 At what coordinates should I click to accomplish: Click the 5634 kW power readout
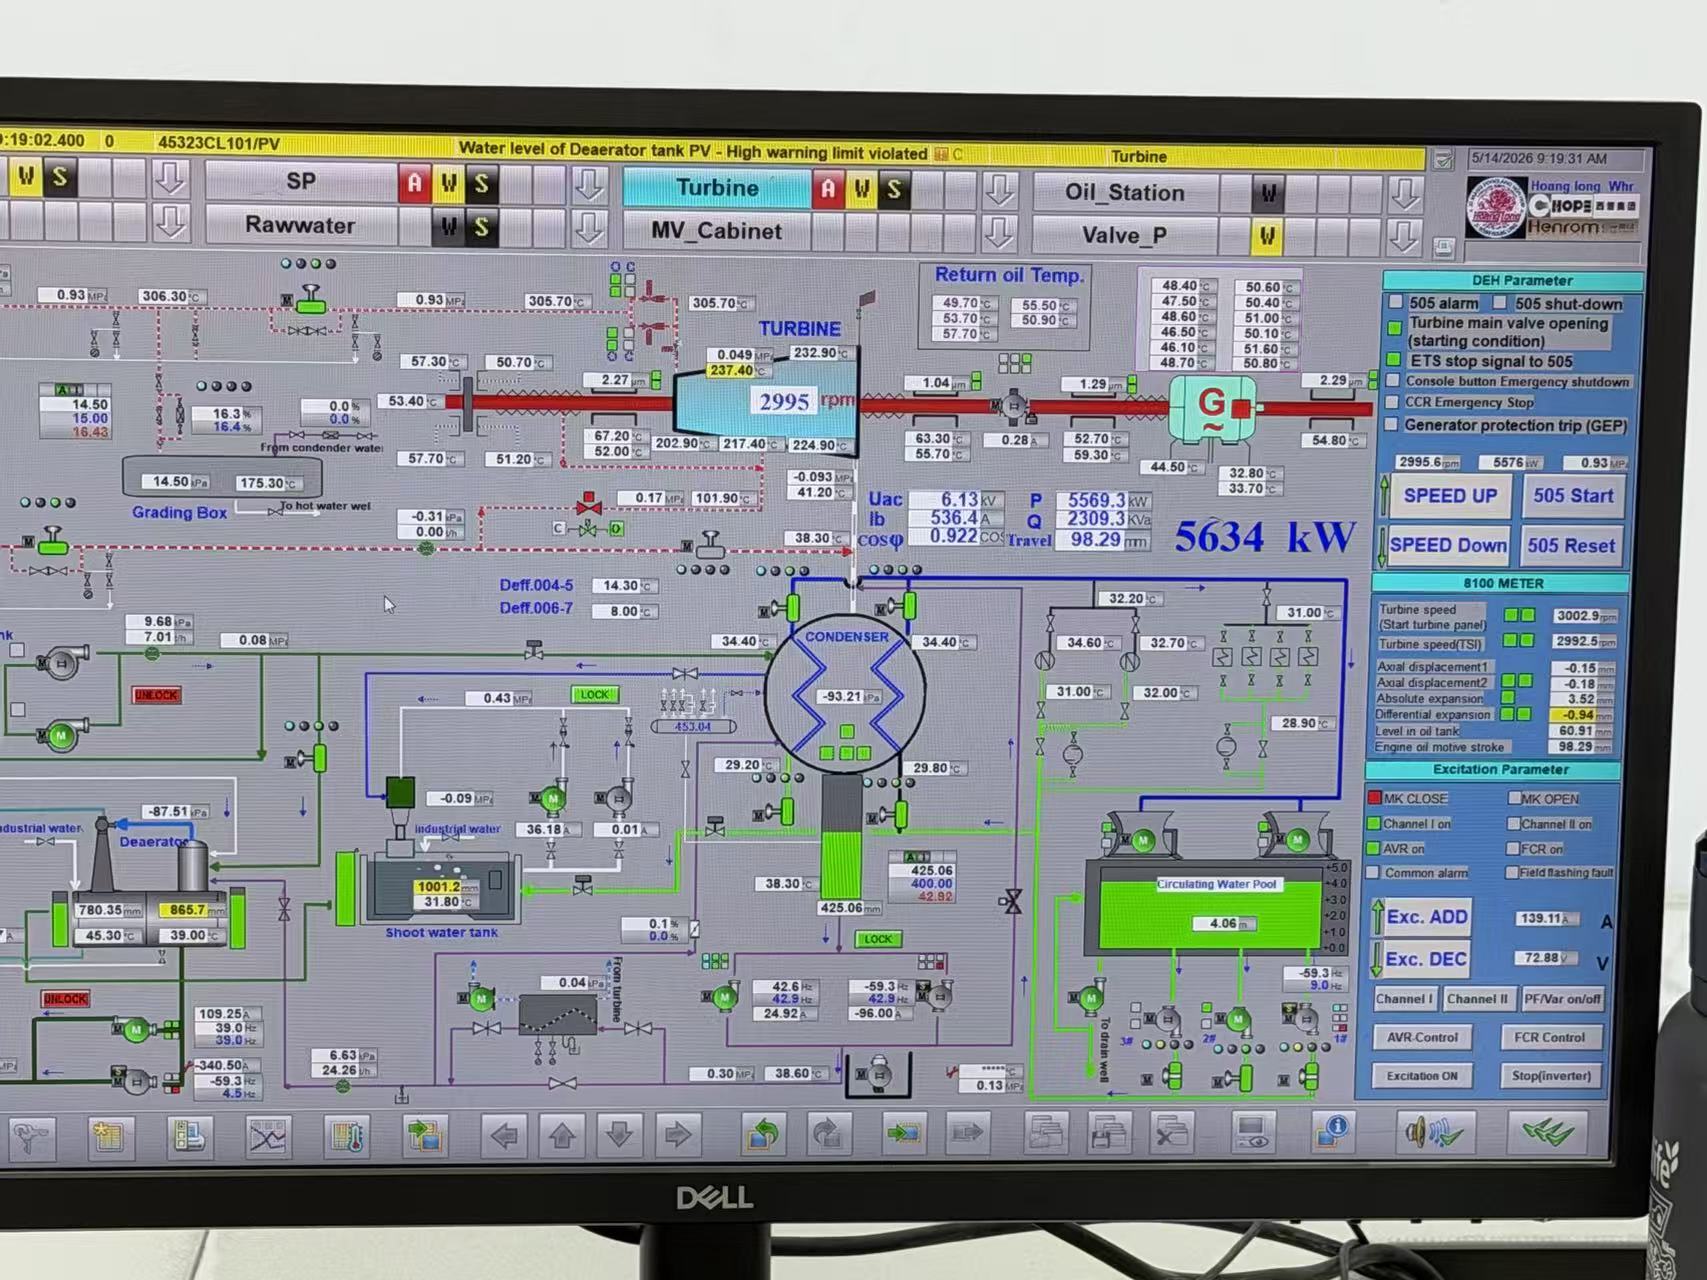[x=1264, y=537]
